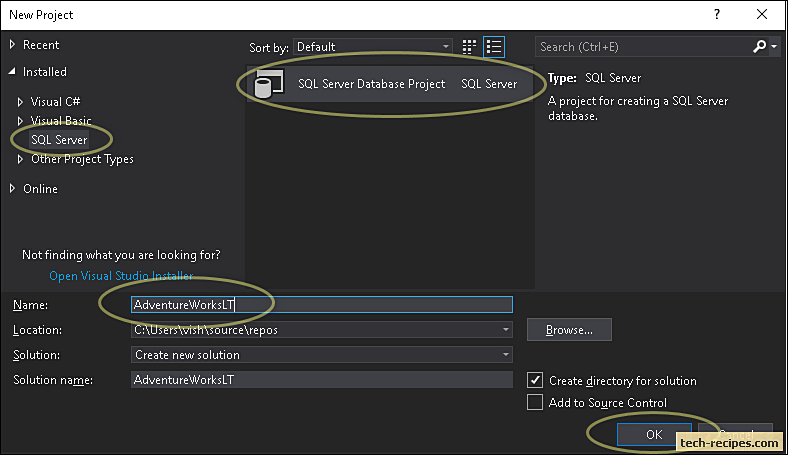
Task: Click the search magnifier icon
Action: click(x=759, y=47)
